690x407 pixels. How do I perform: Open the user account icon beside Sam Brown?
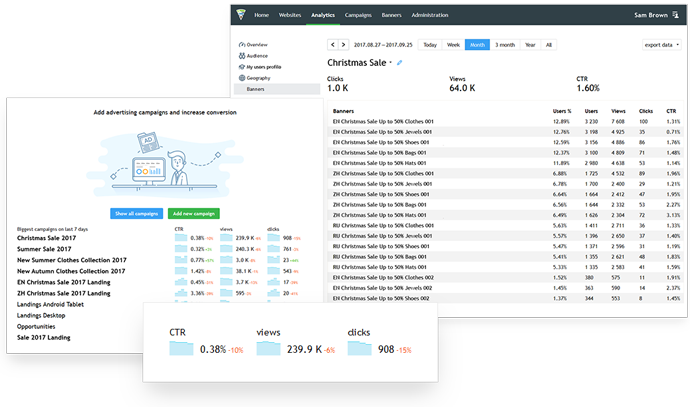coord(675,15)
